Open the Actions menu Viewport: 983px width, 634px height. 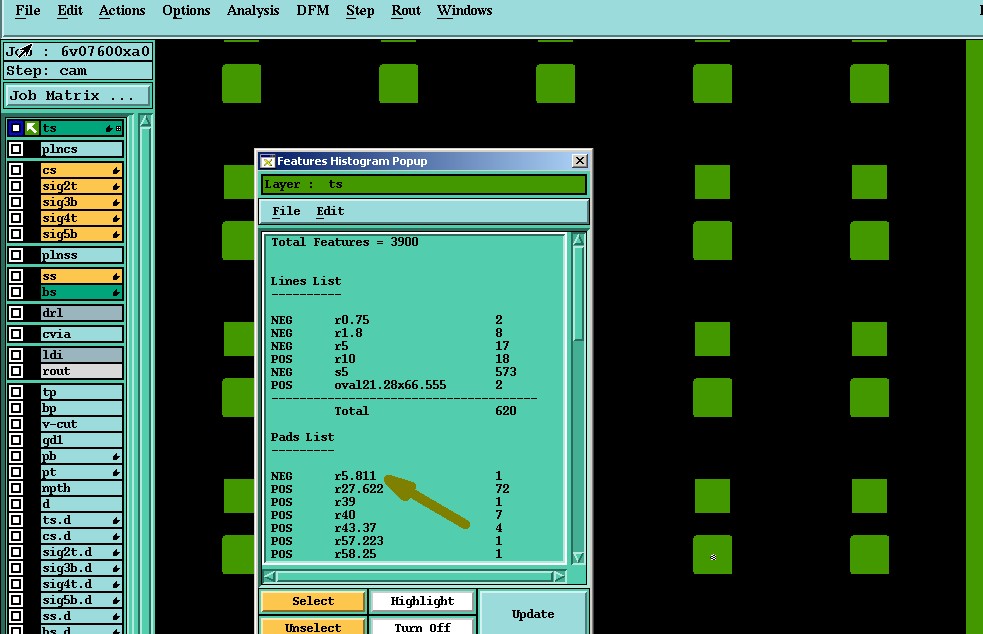[122, 11]
